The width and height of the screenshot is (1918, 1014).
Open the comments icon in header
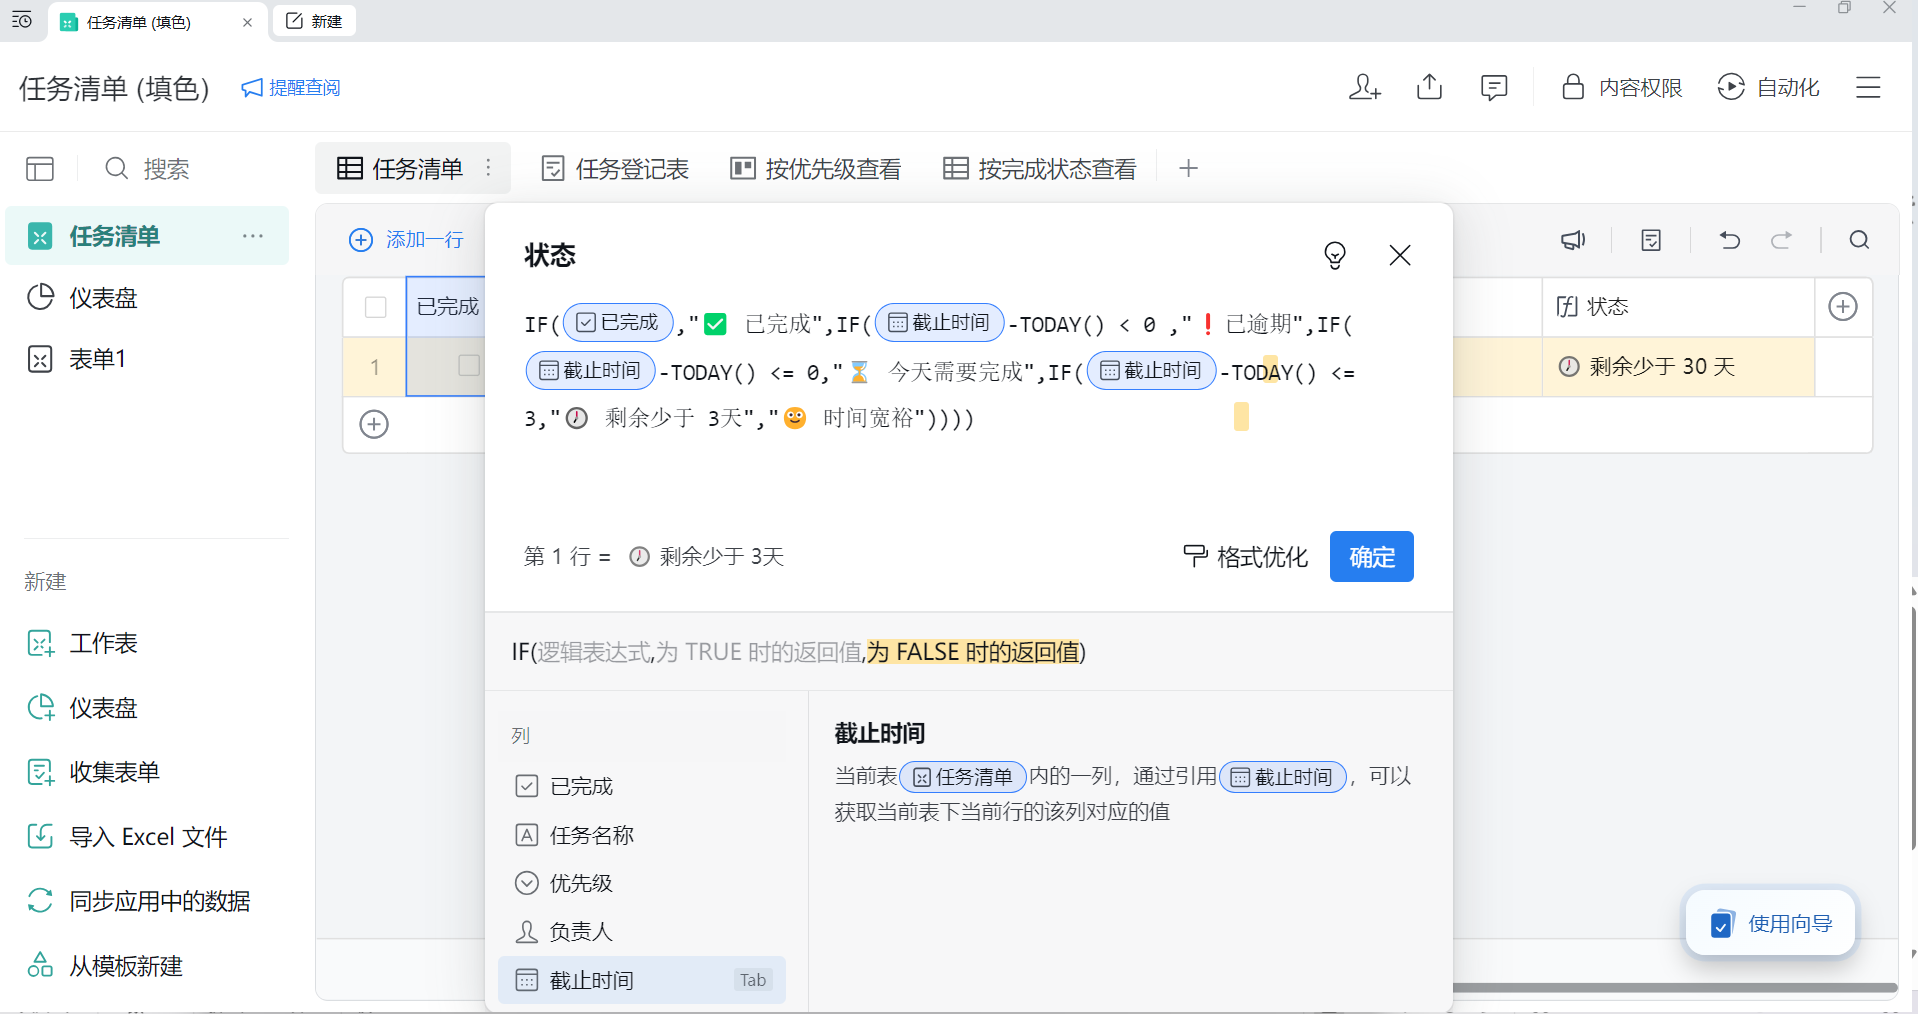pos(1493,88)
